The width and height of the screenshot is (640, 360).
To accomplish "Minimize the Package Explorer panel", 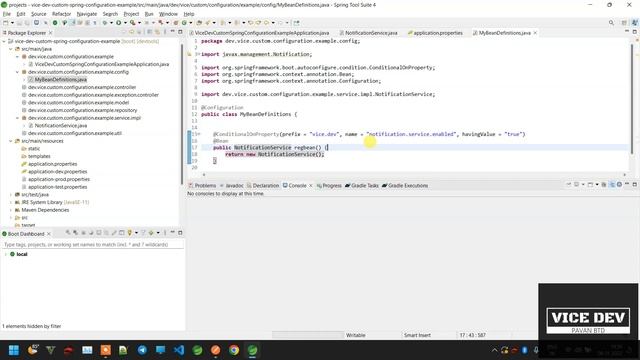I will point(172,31).
